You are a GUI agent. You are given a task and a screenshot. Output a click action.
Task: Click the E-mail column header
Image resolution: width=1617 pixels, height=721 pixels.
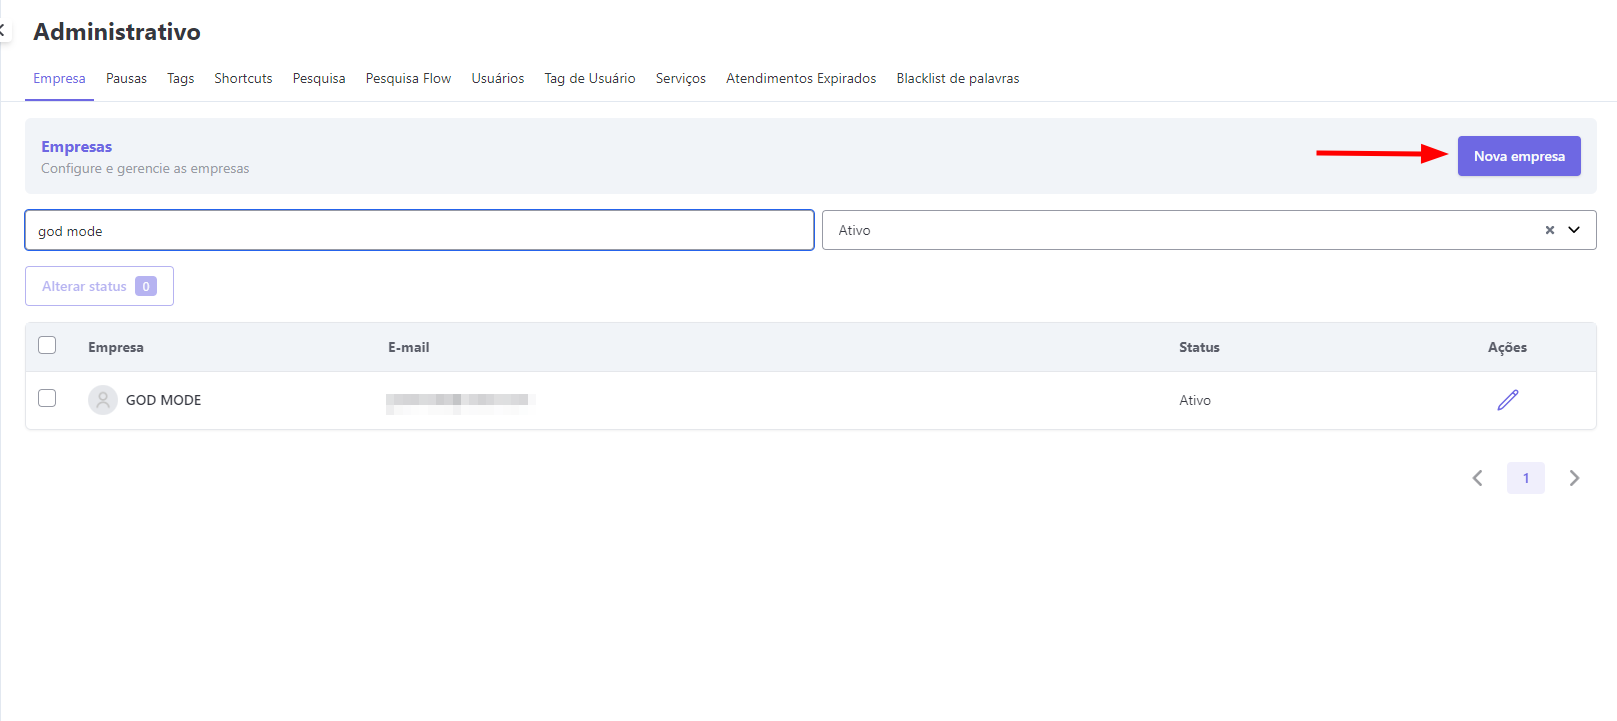[409, 347]
